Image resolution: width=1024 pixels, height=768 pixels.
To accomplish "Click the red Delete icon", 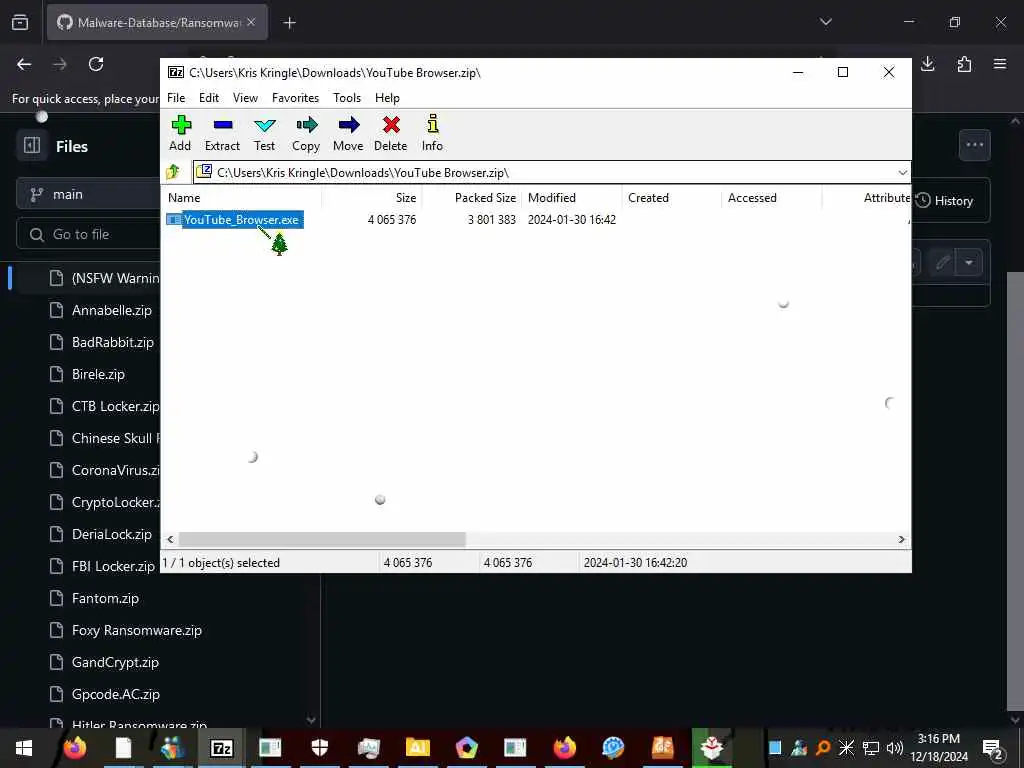I will point(391,125).
